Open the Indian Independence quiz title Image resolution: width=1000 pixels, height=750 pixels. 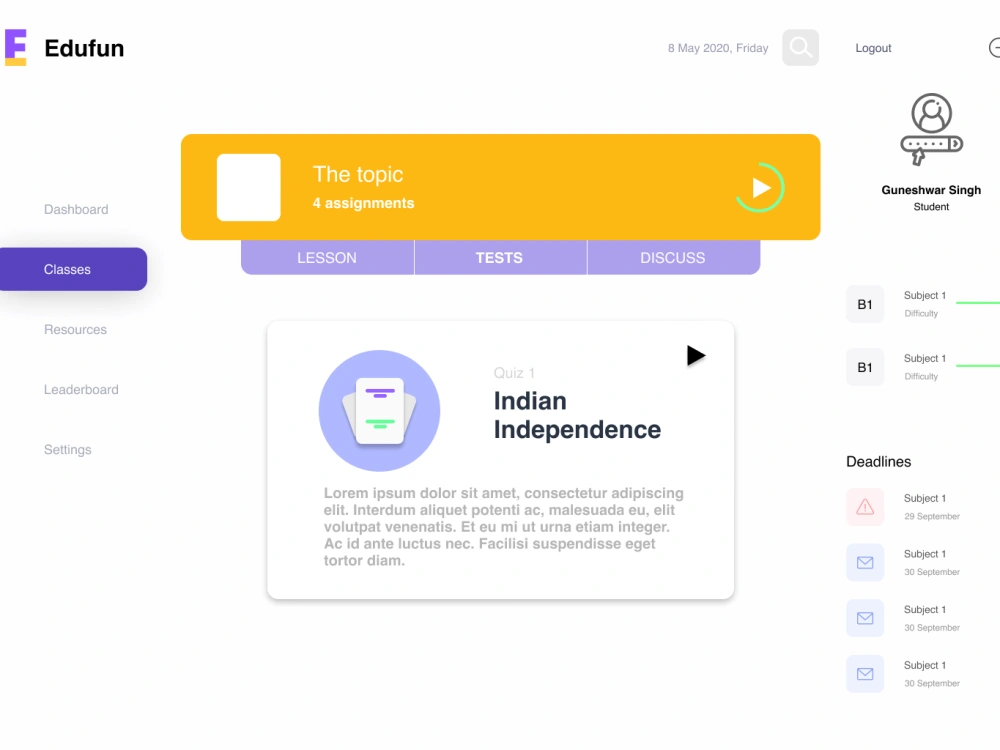tap(577, 415)
